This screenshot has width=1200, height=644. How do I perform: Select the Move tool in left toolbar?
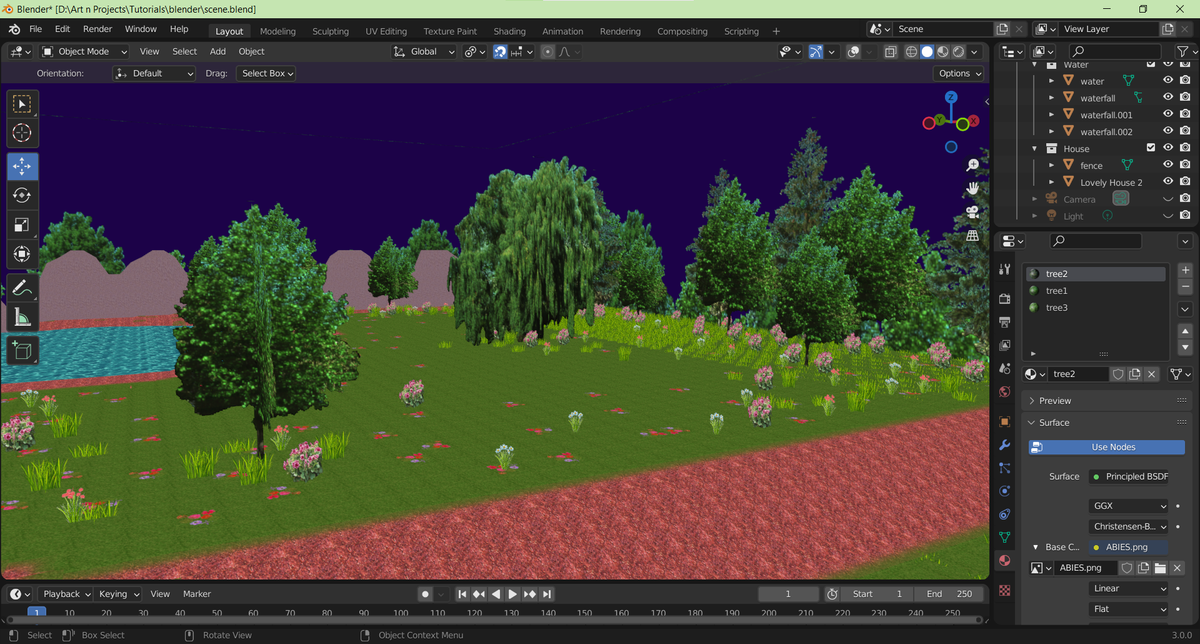(x=23, y=165)
